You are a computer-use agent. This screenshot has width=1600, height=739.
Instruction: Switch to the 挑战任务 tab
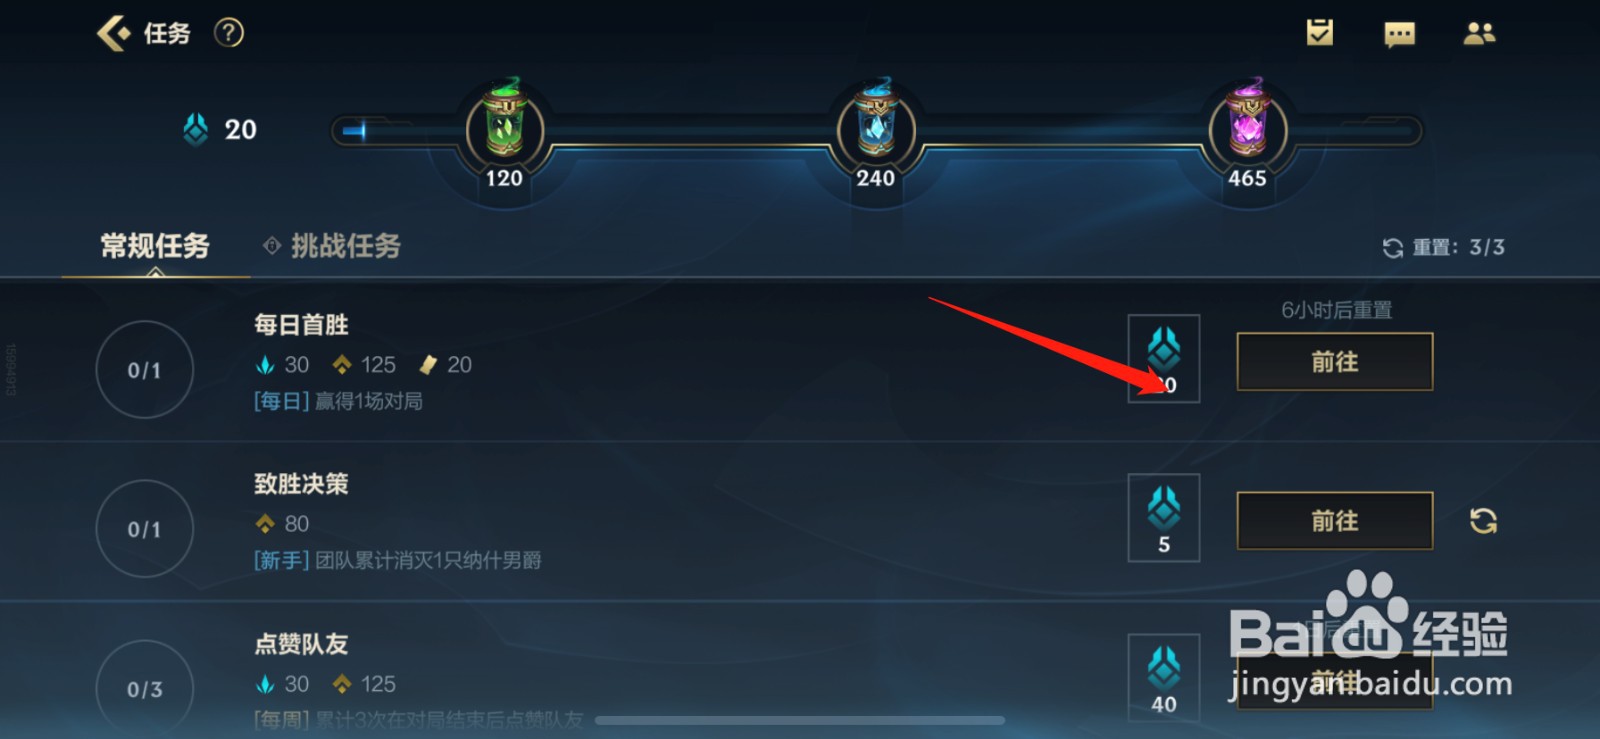tap(345, 246)
